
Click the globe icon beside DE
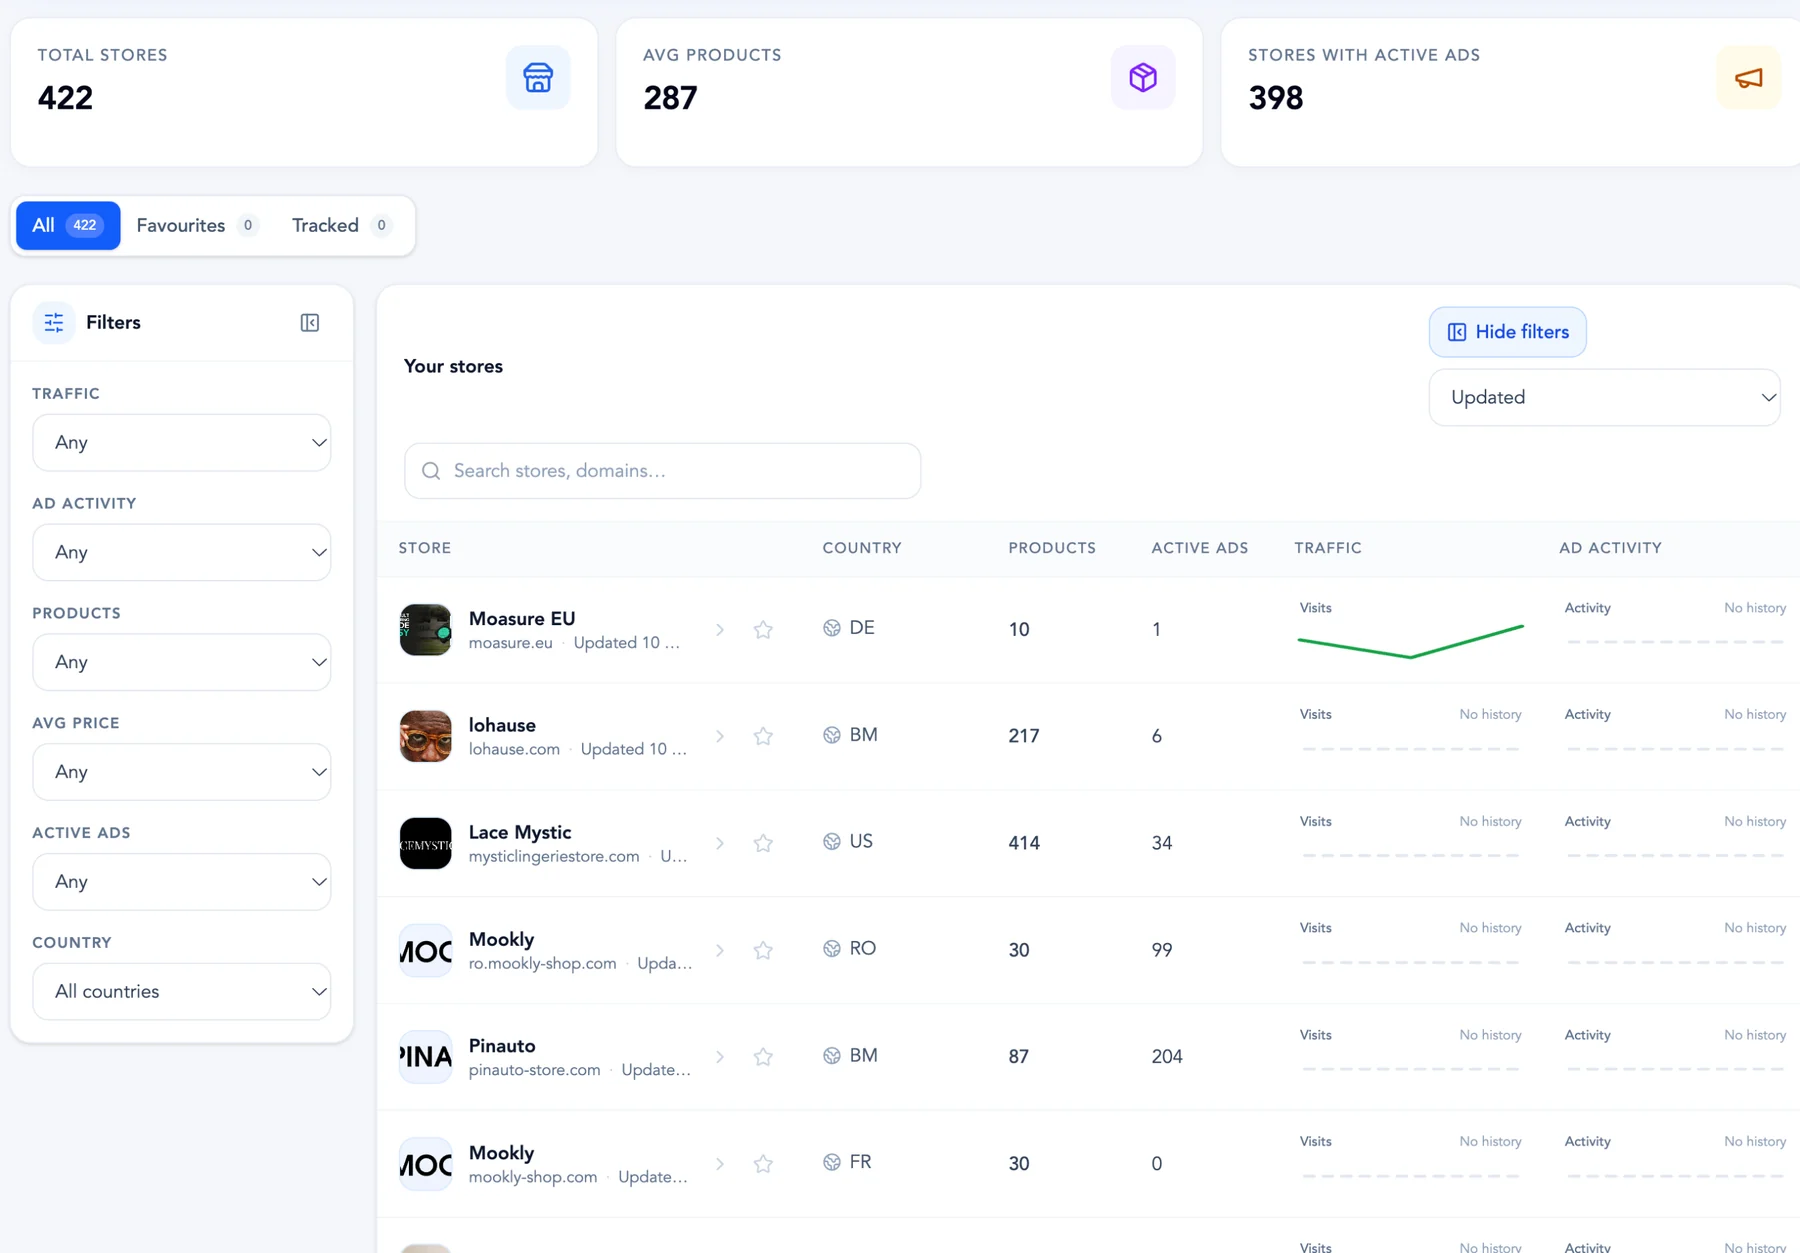pyautogui.click(x=832, y=628)
